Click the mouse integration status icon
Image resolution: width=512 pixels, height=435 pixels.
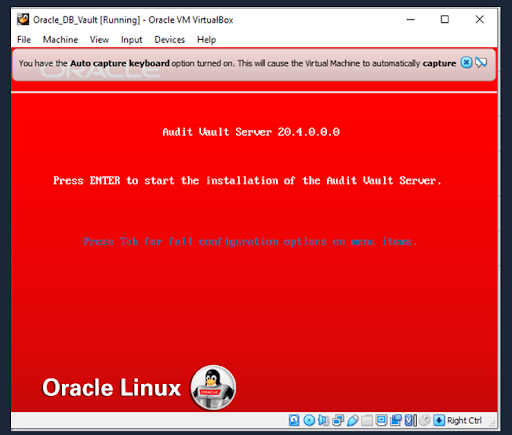425,420
